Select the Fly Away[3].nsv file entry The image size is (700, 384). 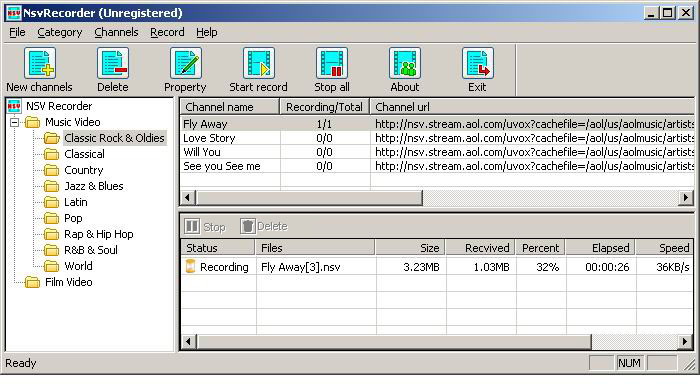coord(300,267)
